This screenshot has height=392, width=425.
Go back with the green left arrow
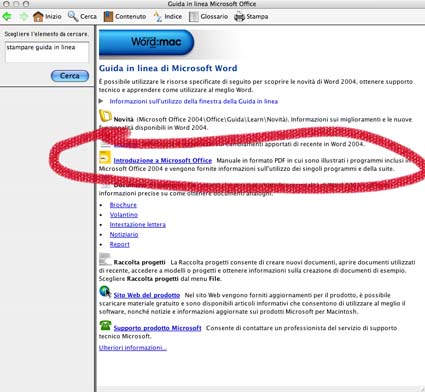(7, 16)
